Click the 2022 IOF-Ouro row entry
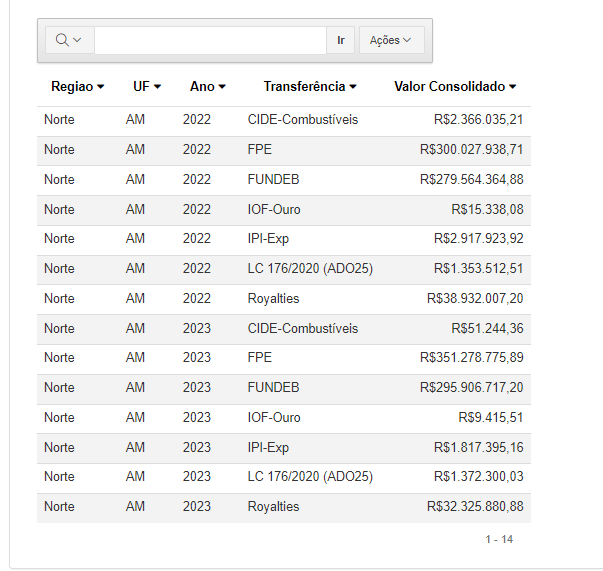Screen dimensions: 603x571 [274, 209]
